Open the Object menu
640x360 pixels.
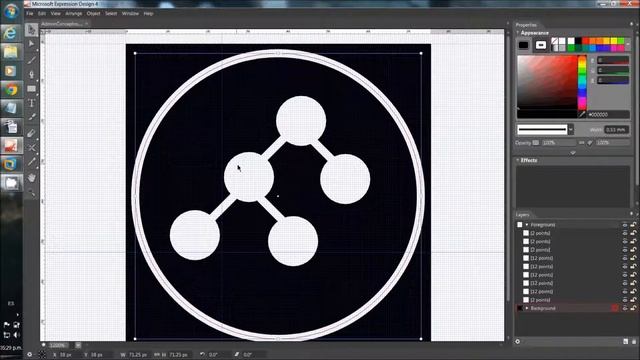[x=93, y=13]
